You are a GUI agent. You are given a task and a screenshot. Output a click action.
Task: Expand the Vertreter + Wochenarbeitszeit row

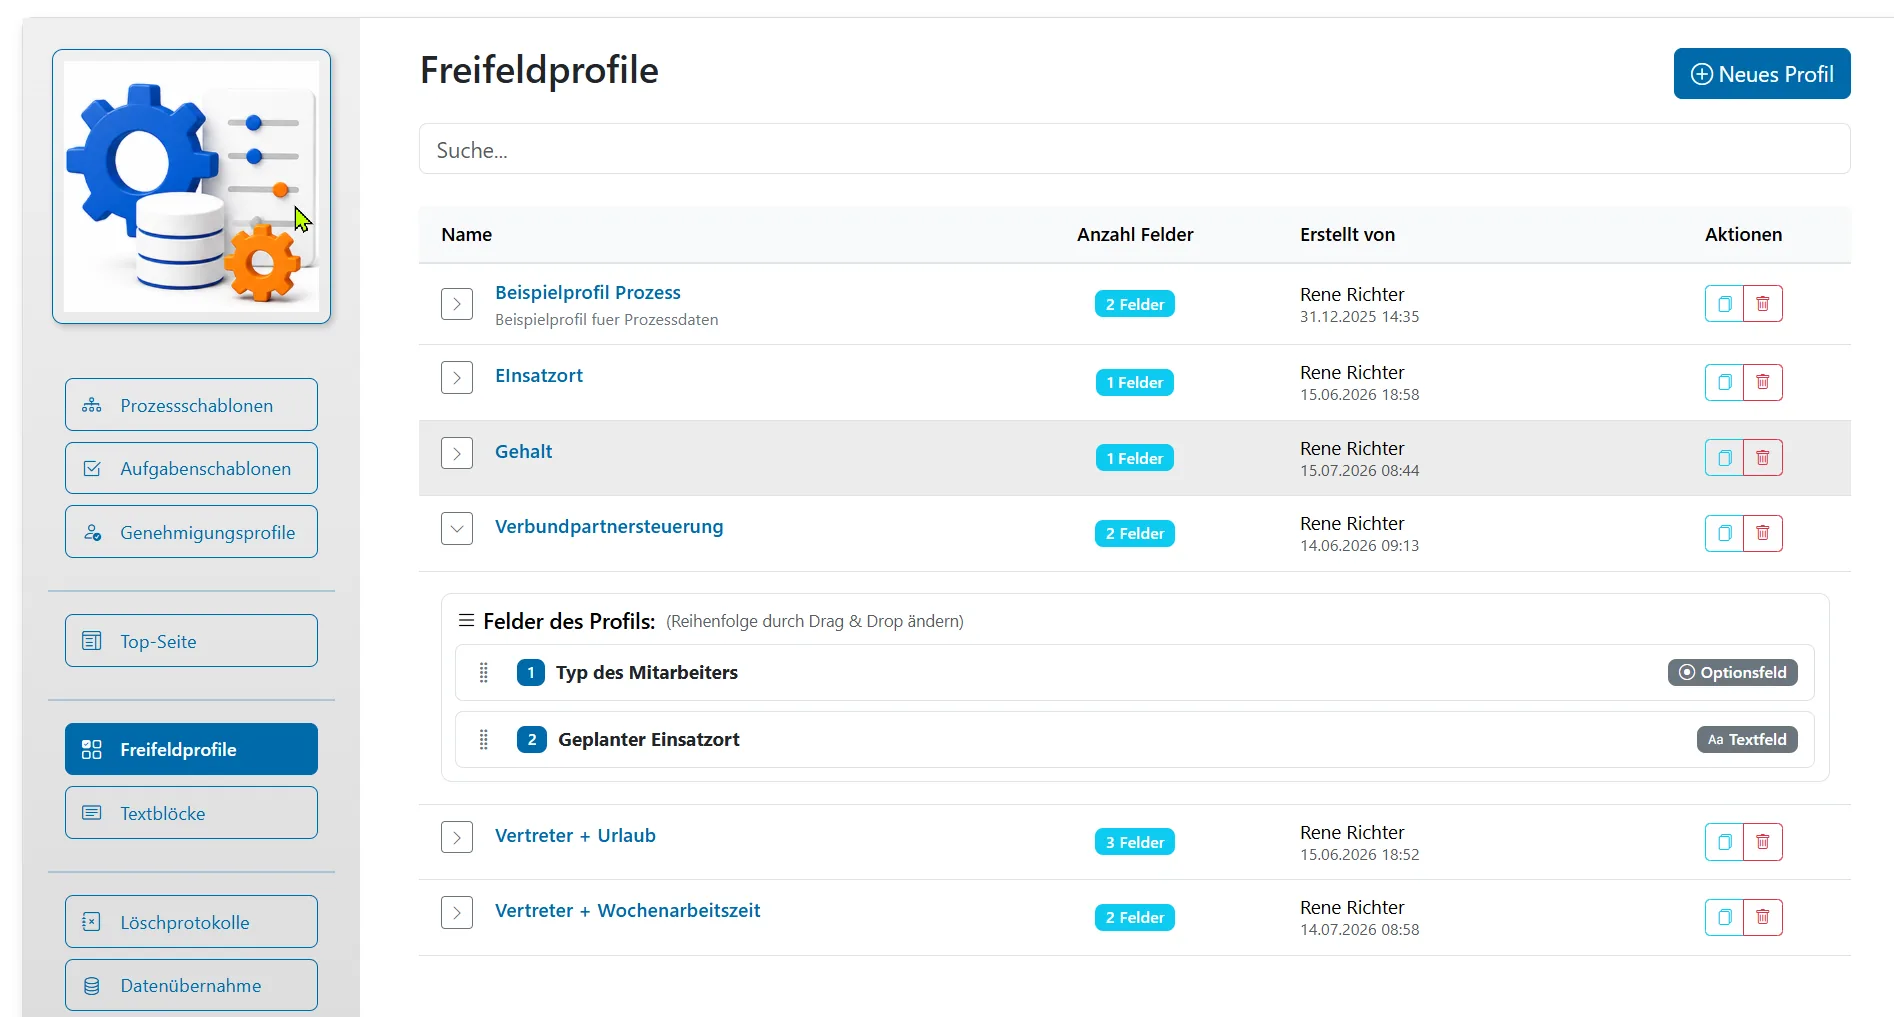[x=457, y=912]
